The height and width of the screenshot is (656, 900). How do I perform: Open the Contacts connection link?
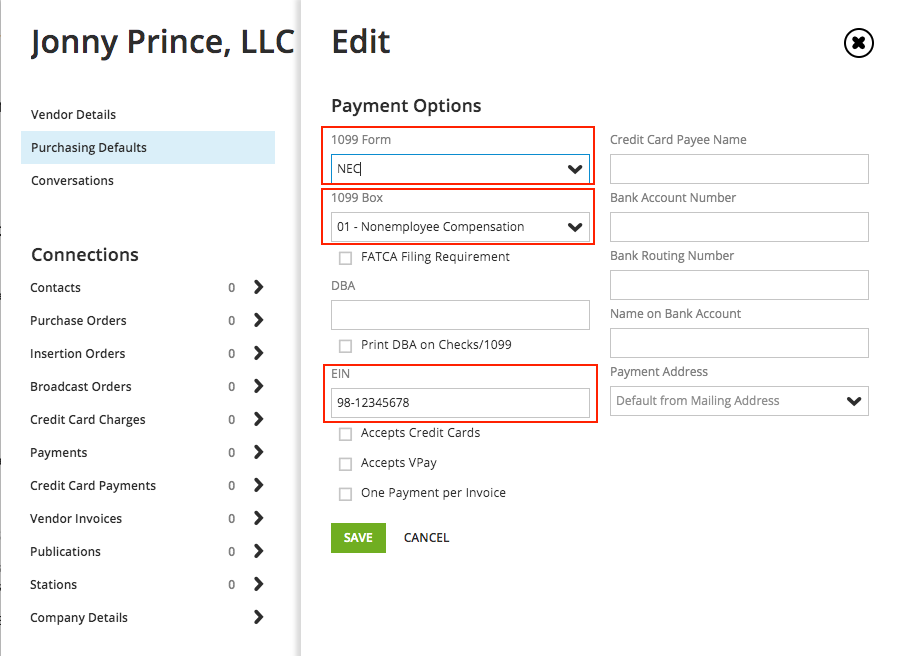tap(56, 288)
